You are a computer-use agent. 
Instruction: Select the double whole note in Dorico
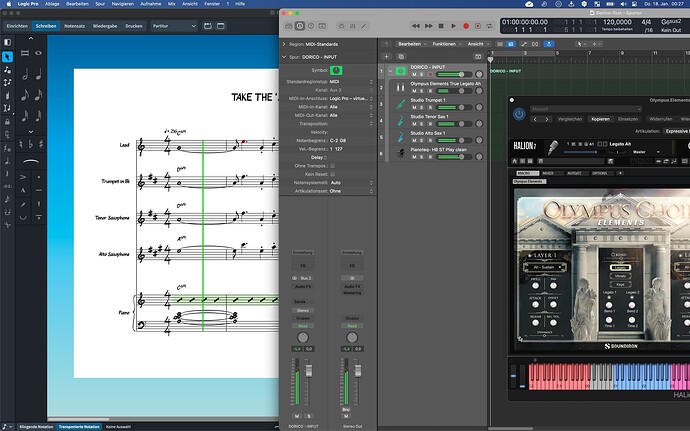point(25,53)
